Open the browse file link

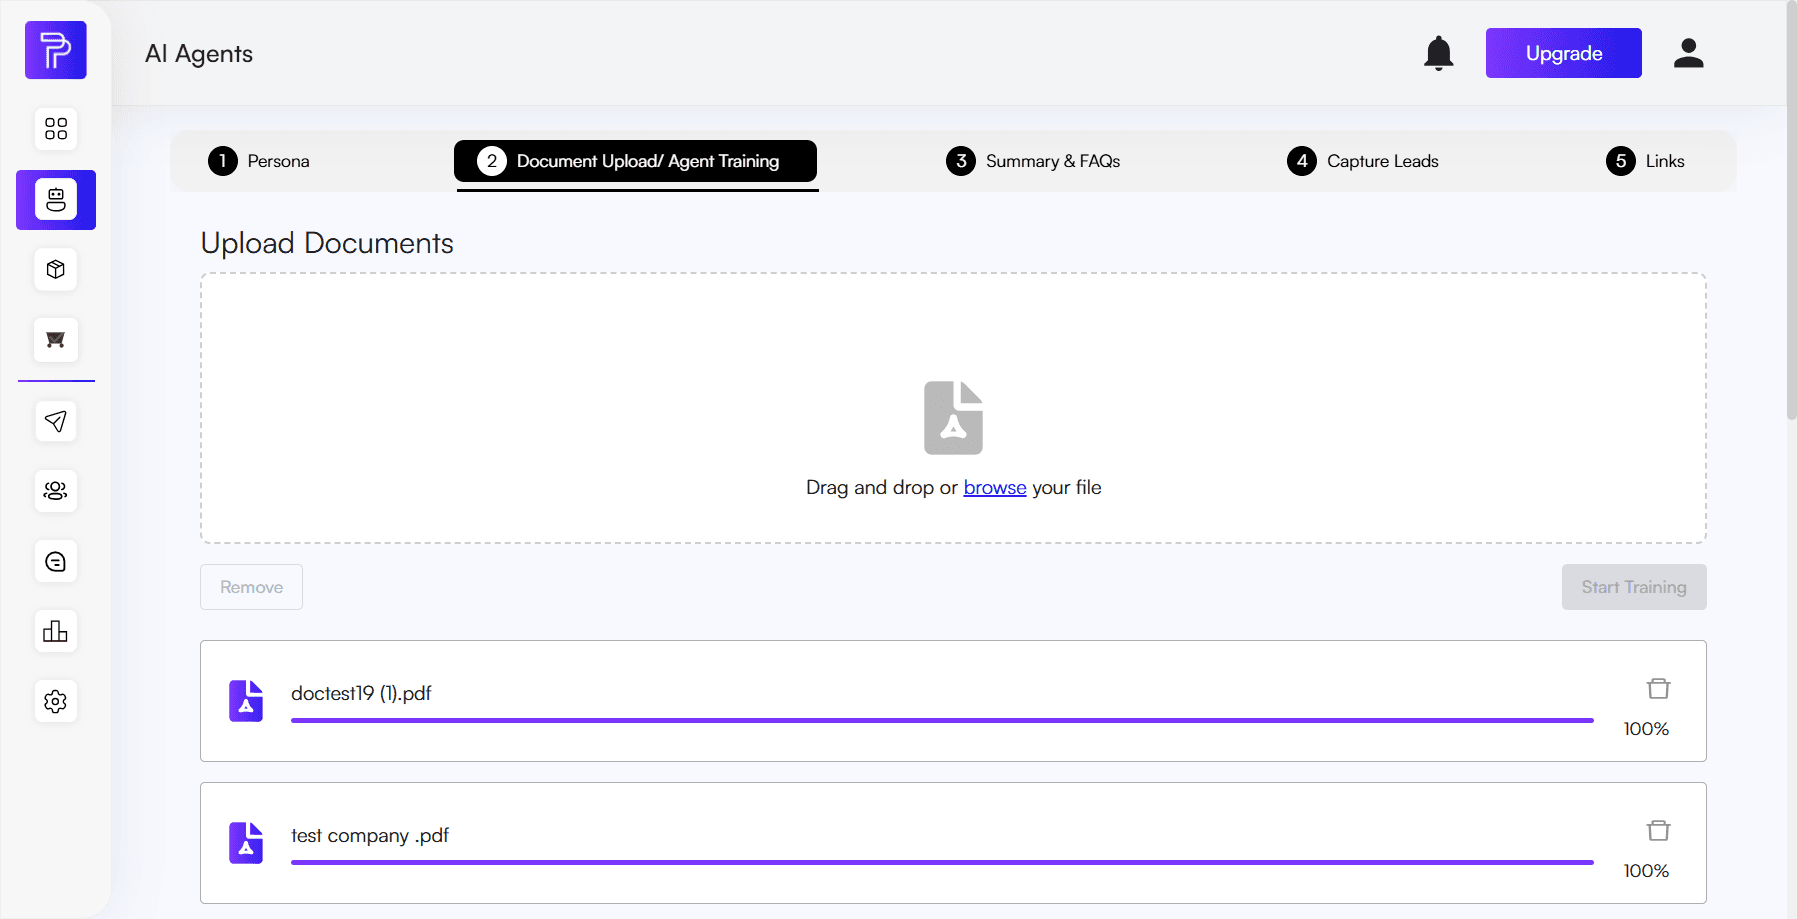click(994, 487)
